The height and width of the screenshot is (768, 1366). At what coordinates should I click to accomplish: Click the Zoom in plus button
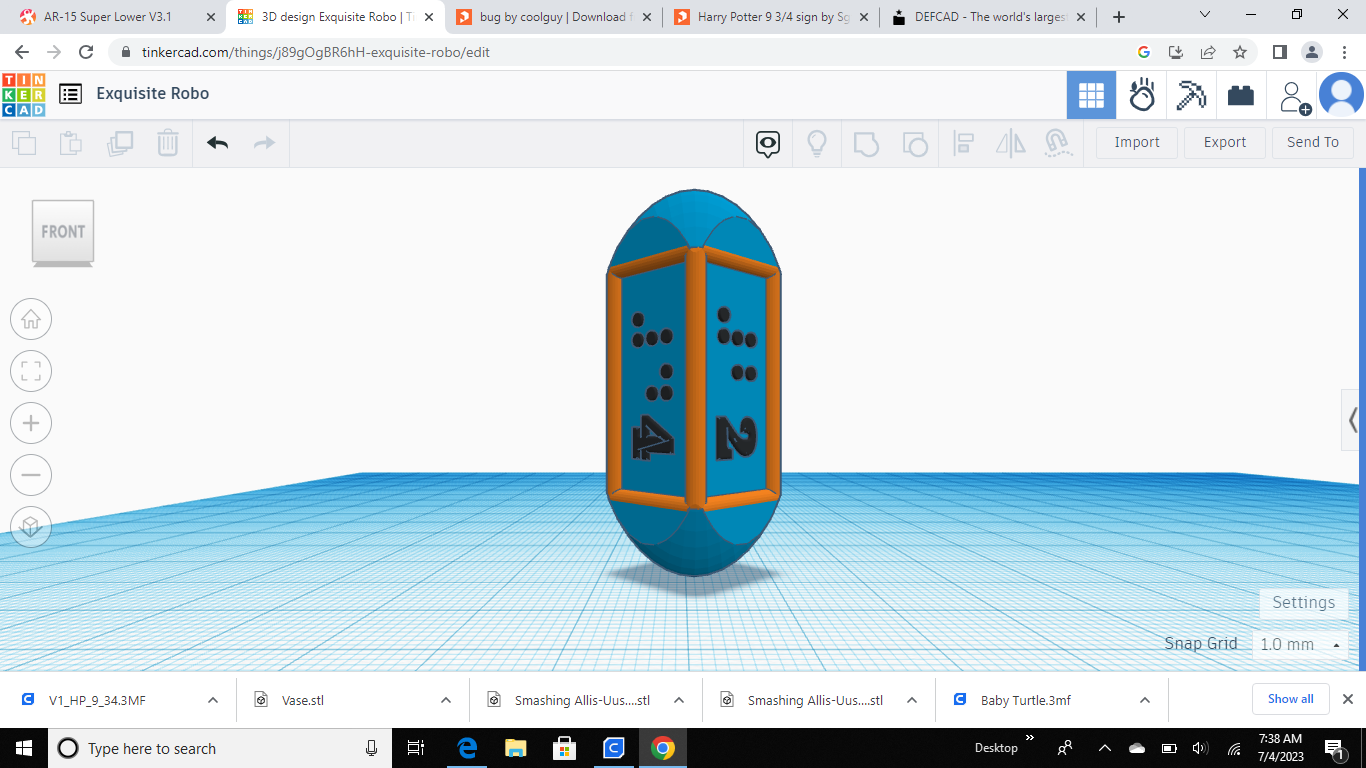tap(31, 423)
